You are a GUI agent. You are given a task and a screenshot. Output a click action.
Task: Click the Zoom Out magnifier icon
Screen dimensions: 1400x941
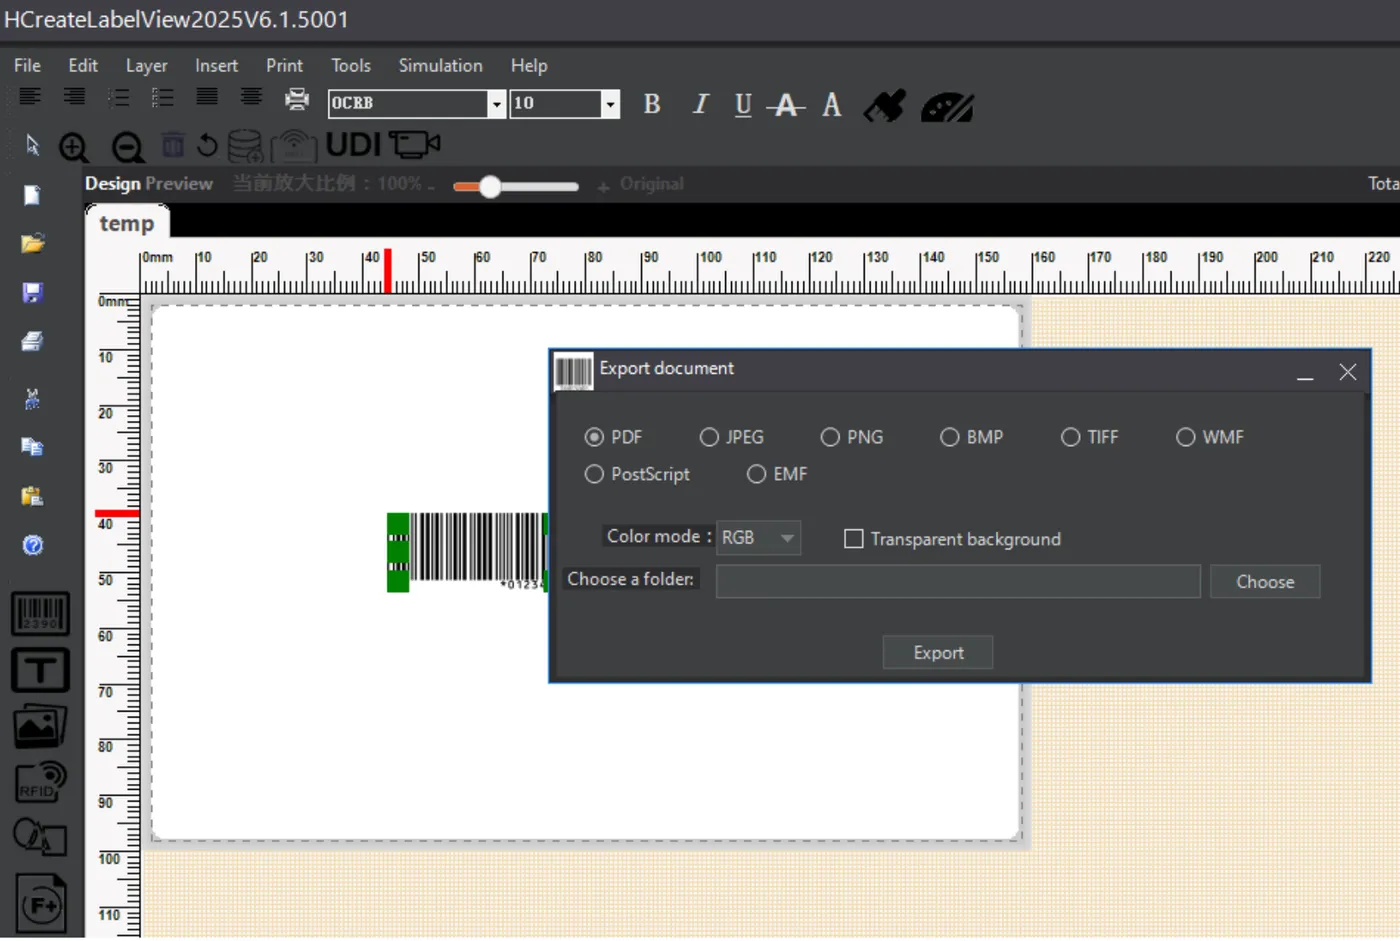[x=126, y=146]
